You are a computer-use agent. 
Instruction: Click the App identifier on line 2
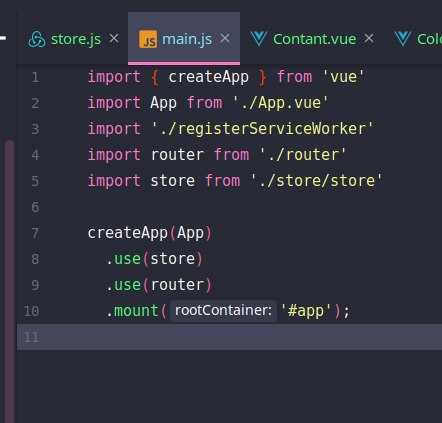163,103
